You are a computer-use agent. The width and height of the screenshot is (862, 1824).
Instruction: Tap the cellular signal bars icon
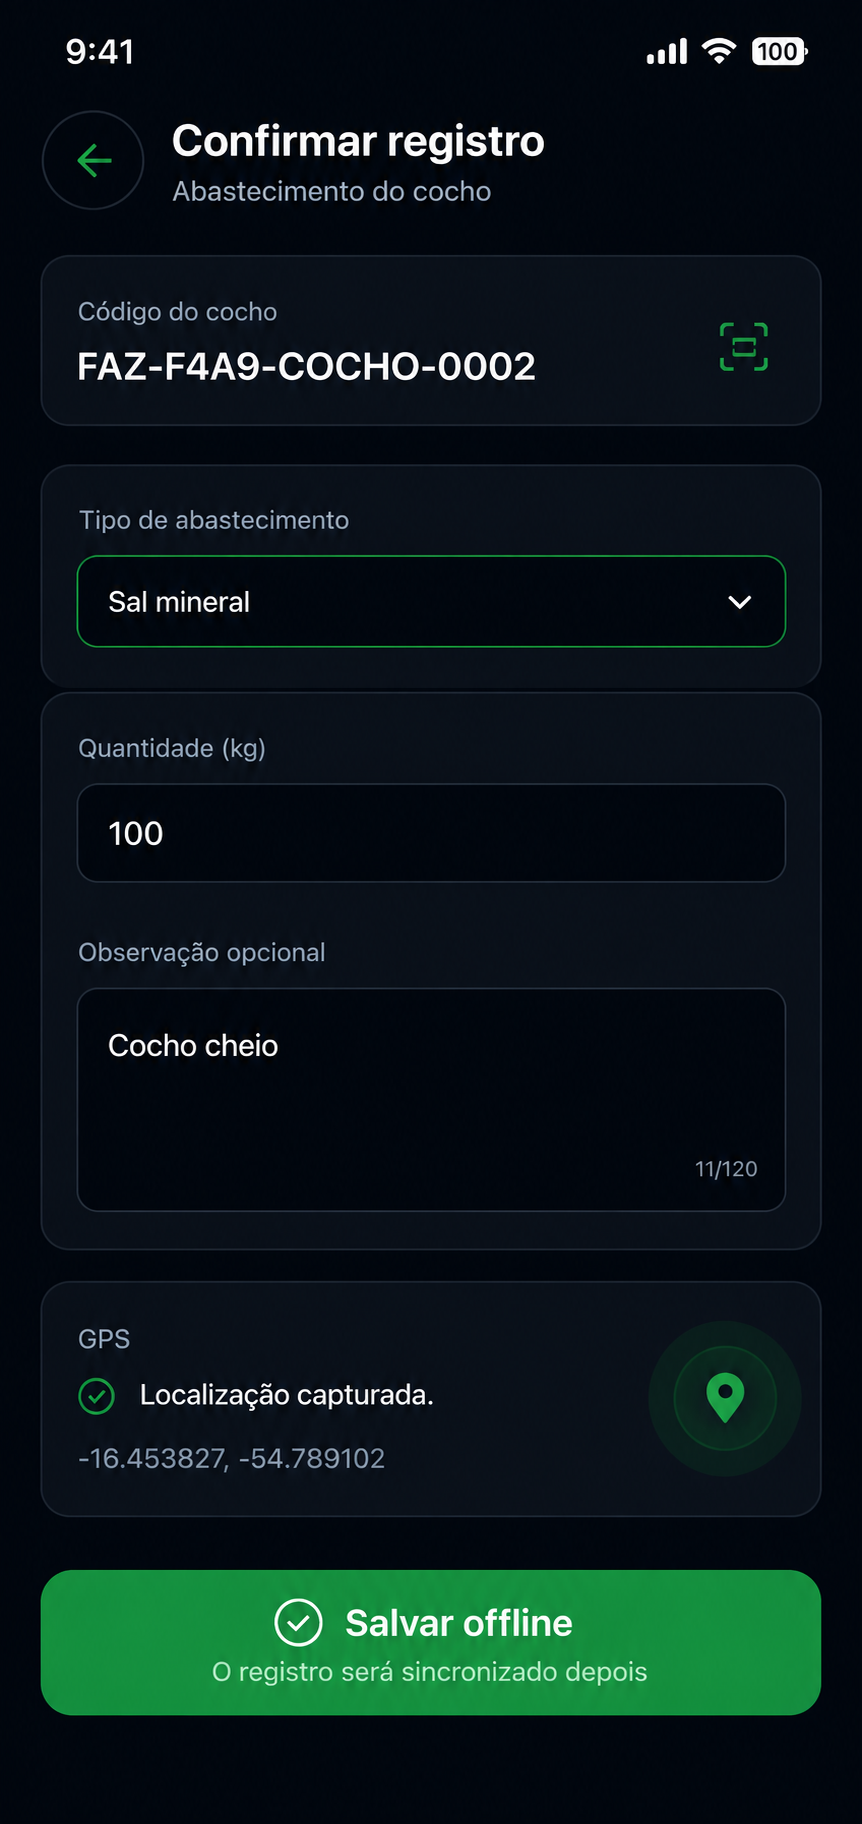(x=667, y=51)
